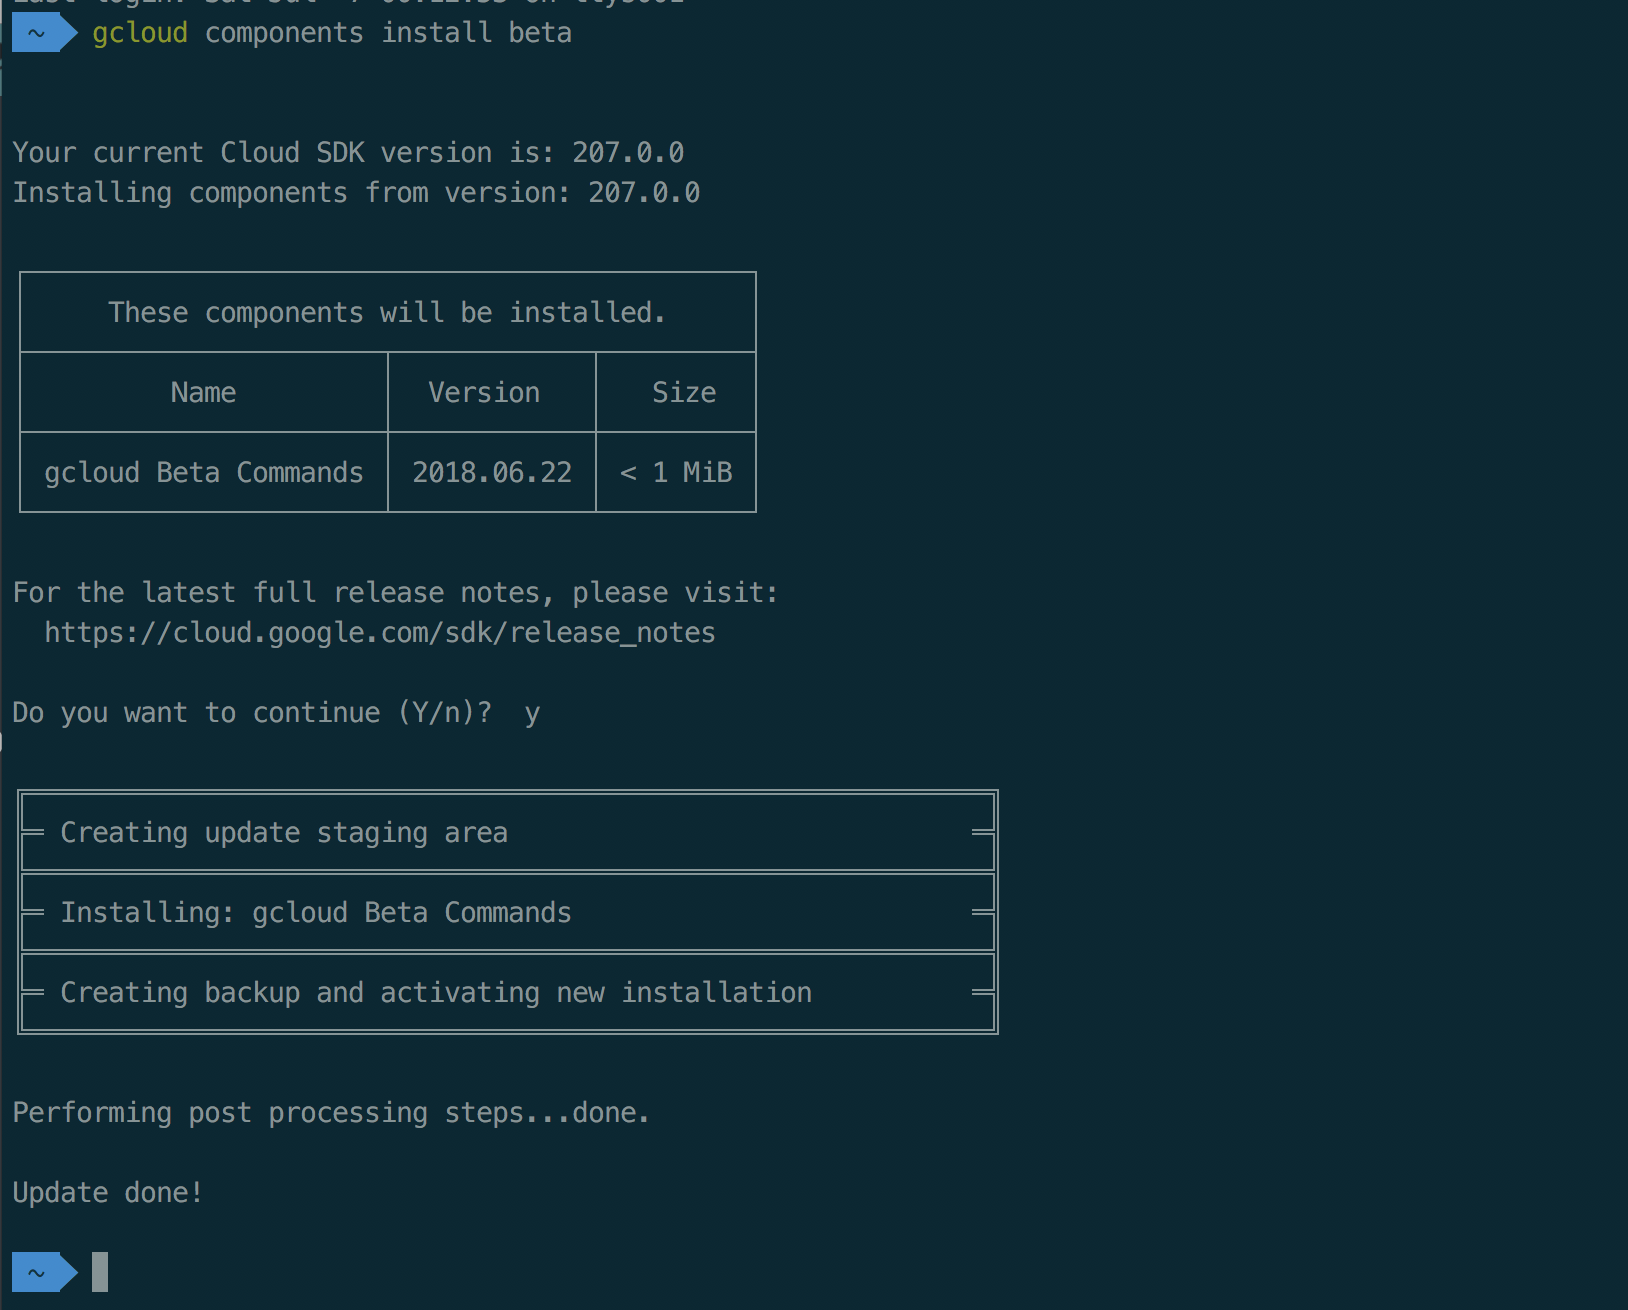Click the 'gcloud Beta Commands' table cell
The height and width of the screenshot is (1310, 1628).
[x=204, y=473]
